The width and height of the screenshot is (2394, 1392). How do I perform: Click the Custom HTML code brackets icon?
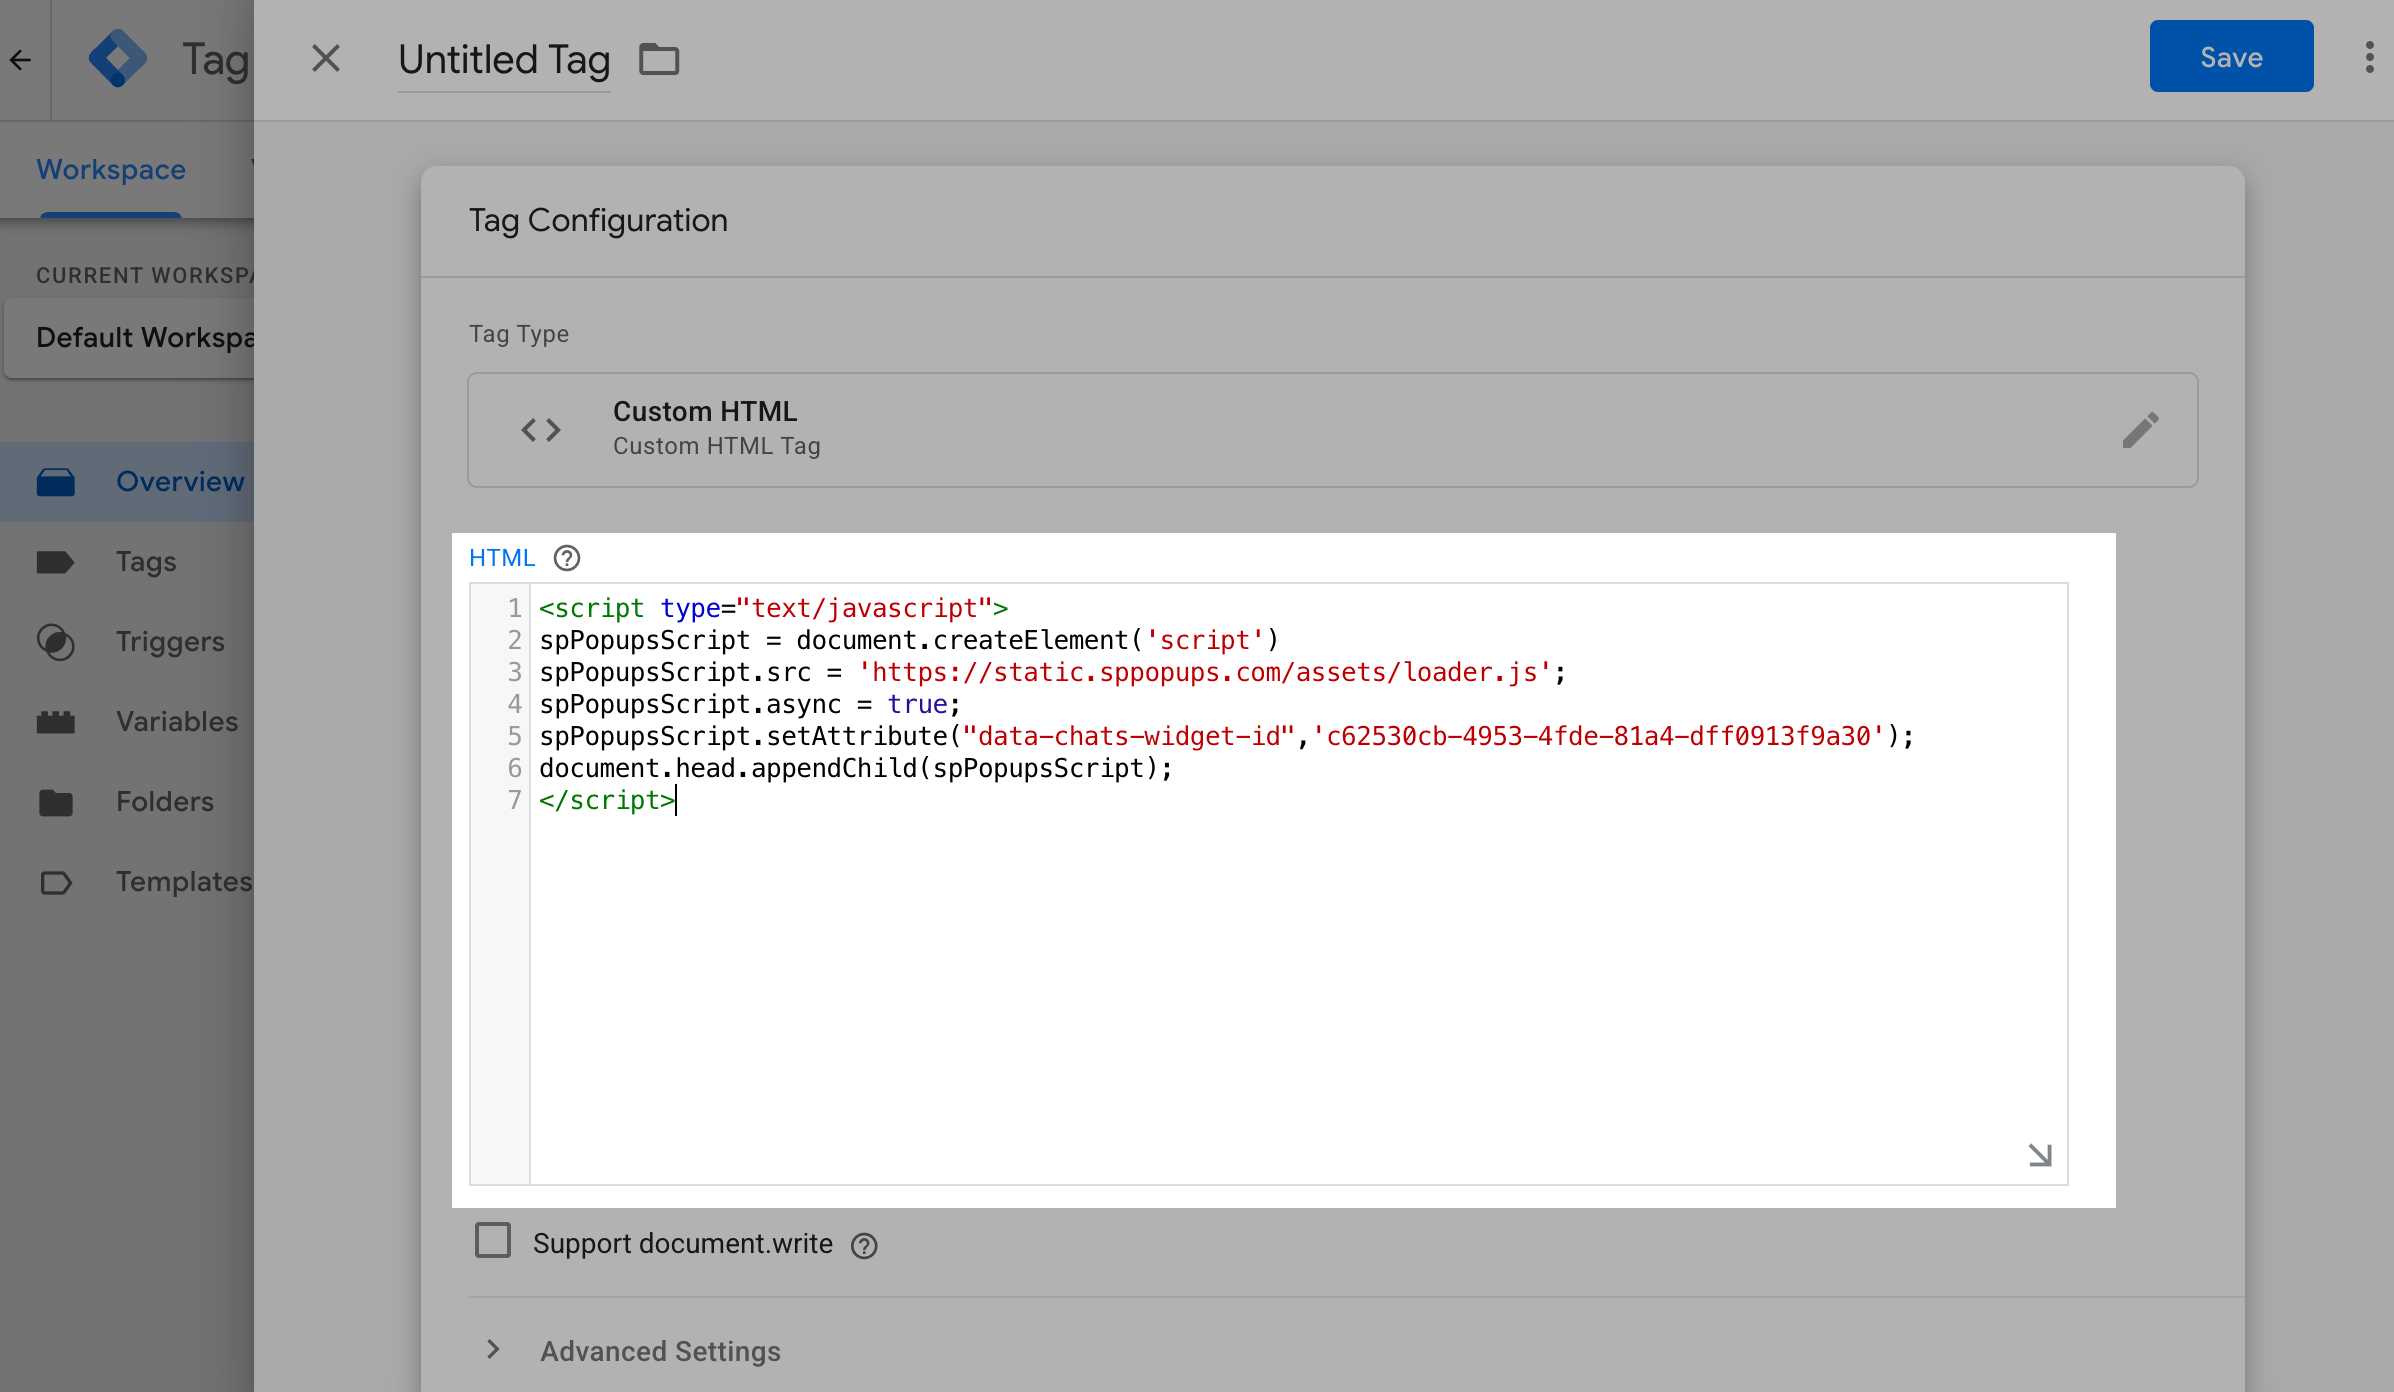pyautogui.click(x=541, y=430)
